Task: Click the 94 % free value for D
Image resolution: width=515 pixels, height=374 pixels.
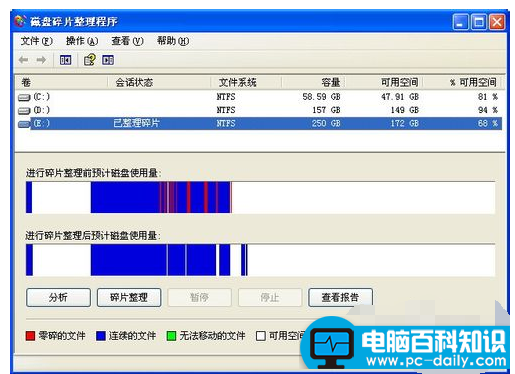Action: (x=488, y=110)
